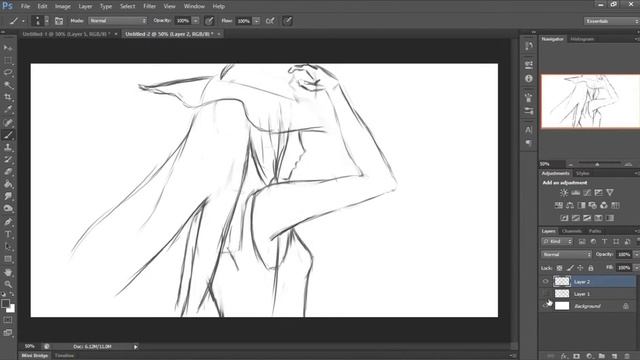Open the Styles panel tab
Viewport: 640px width, 360px height.
click(582, 173)
